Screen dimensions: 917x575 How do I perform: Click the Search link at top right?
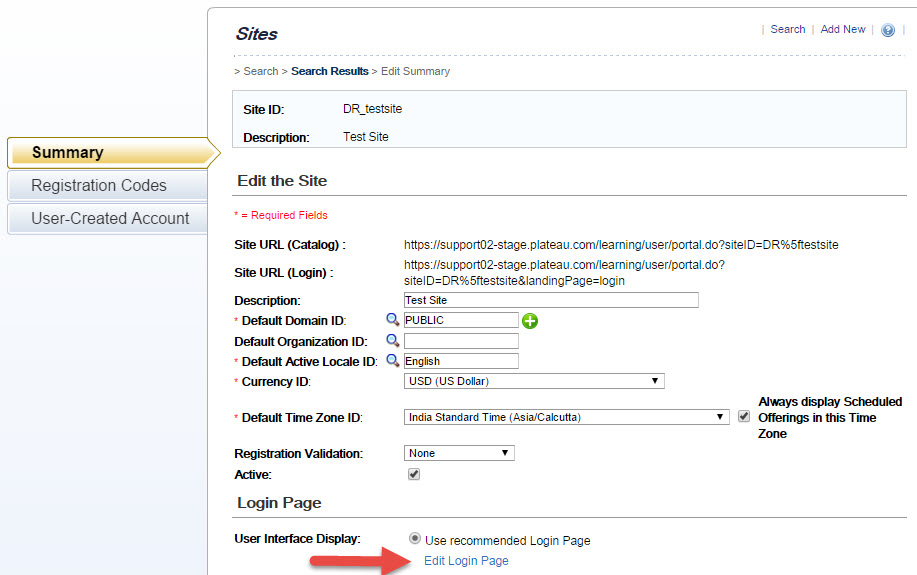(787, 29)
